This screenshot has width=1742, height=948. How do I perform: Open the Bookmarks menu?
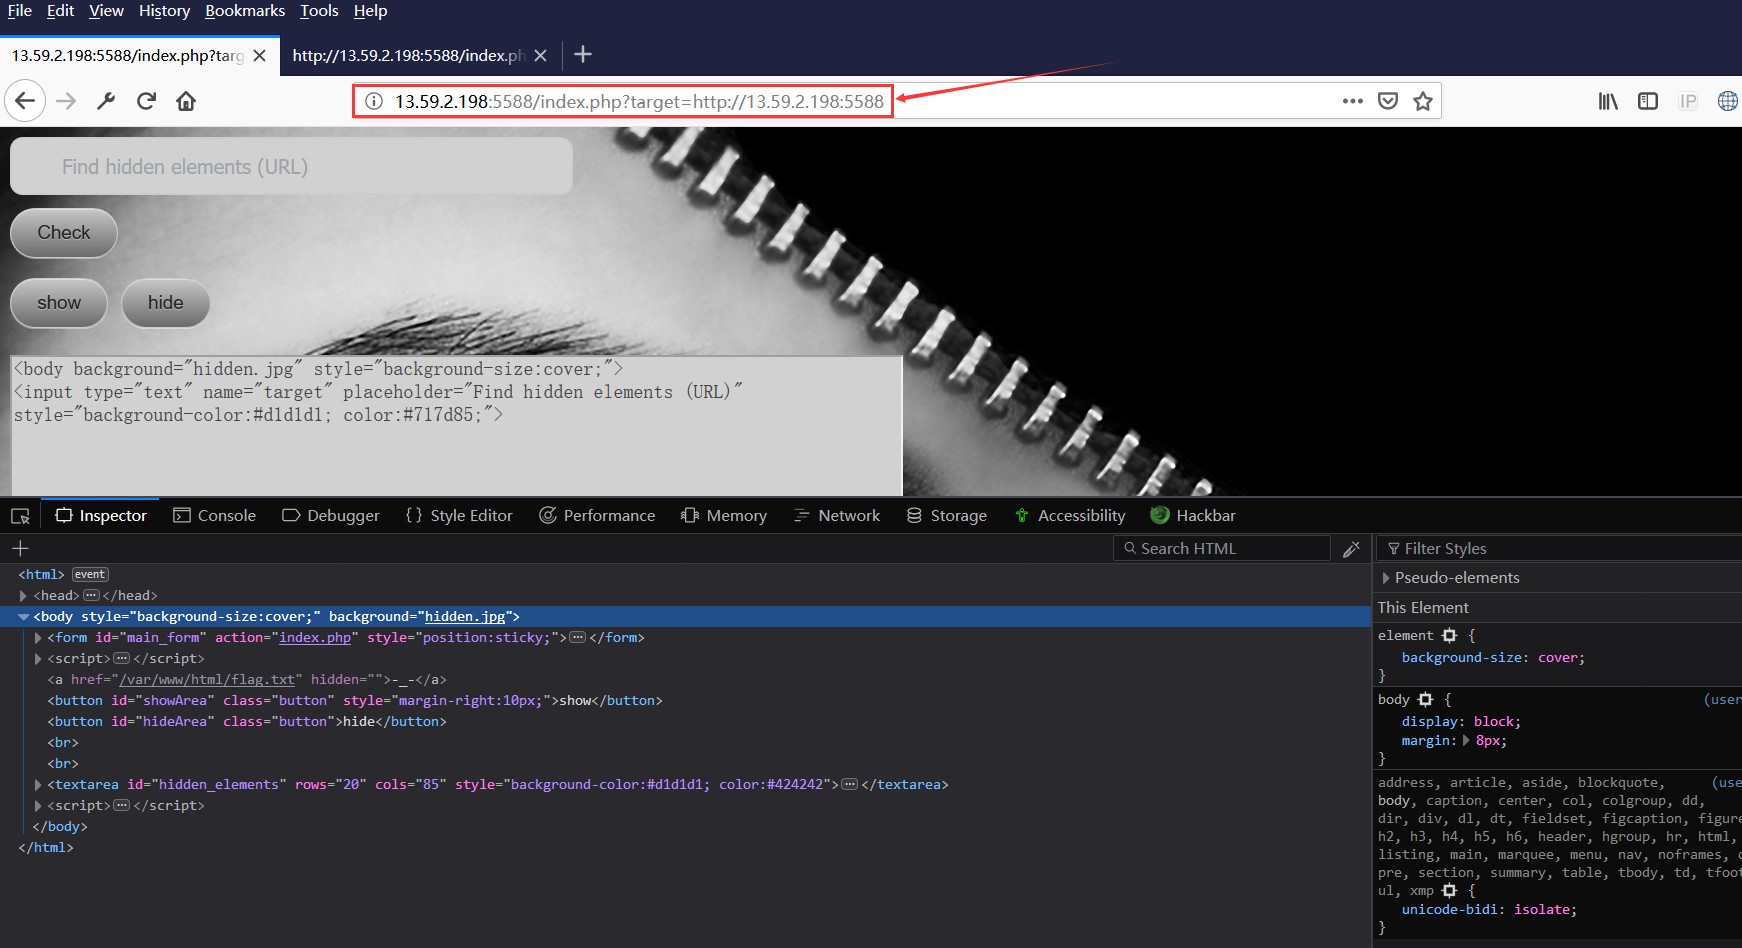point(245,11)
